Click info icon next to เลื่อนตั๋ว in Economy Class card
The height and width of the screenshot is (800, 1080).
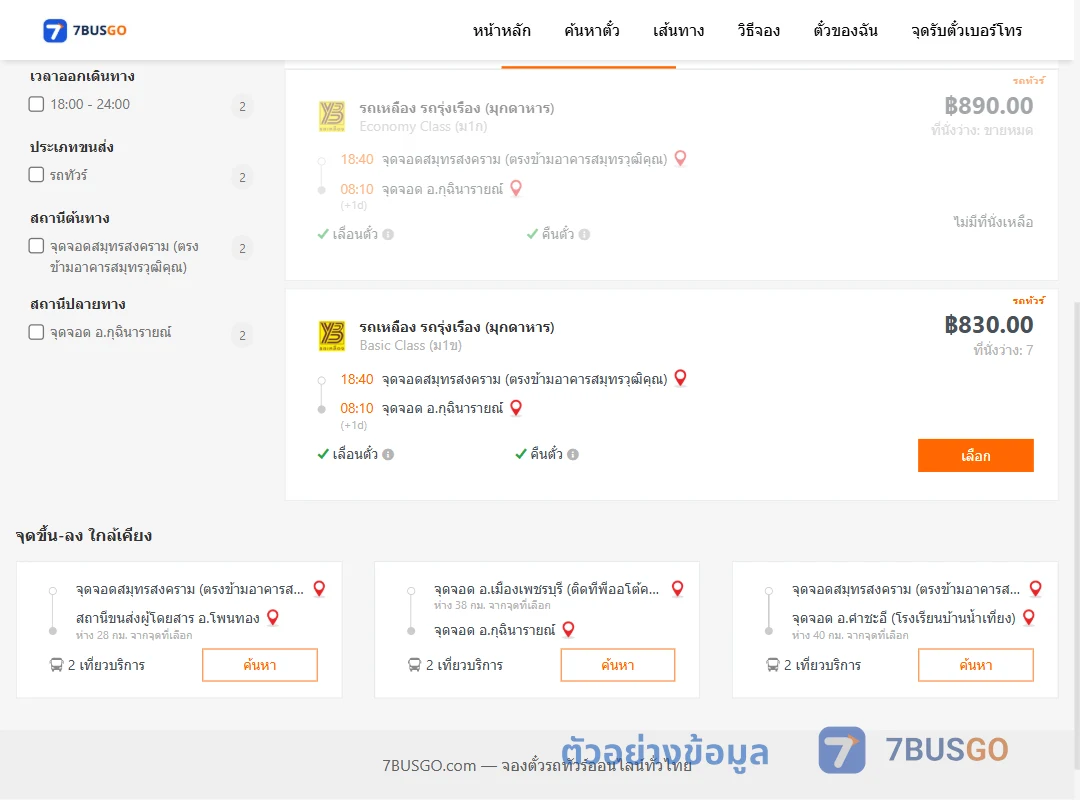388,234
